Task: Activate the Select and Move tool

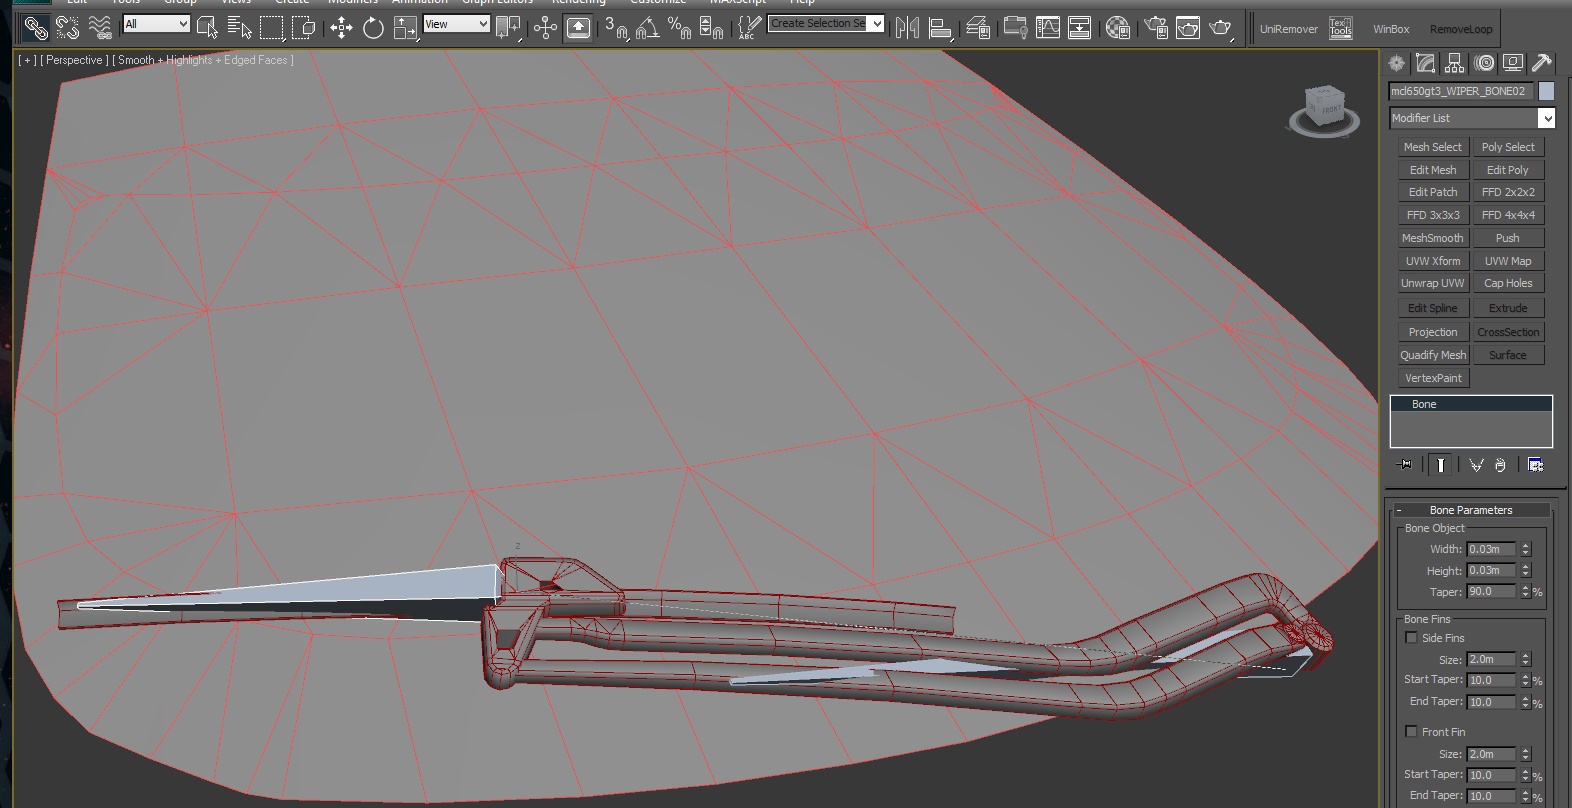Action: (x=341, y=27)
